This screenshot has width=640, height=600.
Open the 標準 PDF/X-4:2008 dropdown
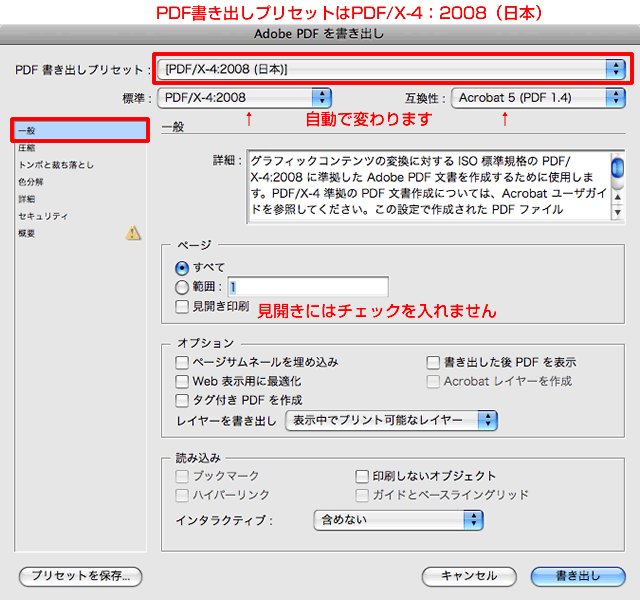tap(244, 97)
